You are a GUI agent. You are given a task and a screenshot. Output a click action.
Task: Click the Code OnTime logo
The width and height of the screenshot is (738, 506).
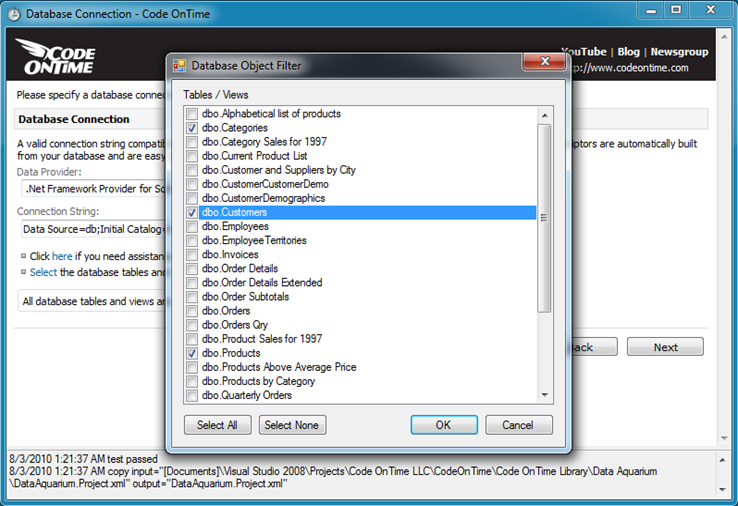(x=56, y=56)
